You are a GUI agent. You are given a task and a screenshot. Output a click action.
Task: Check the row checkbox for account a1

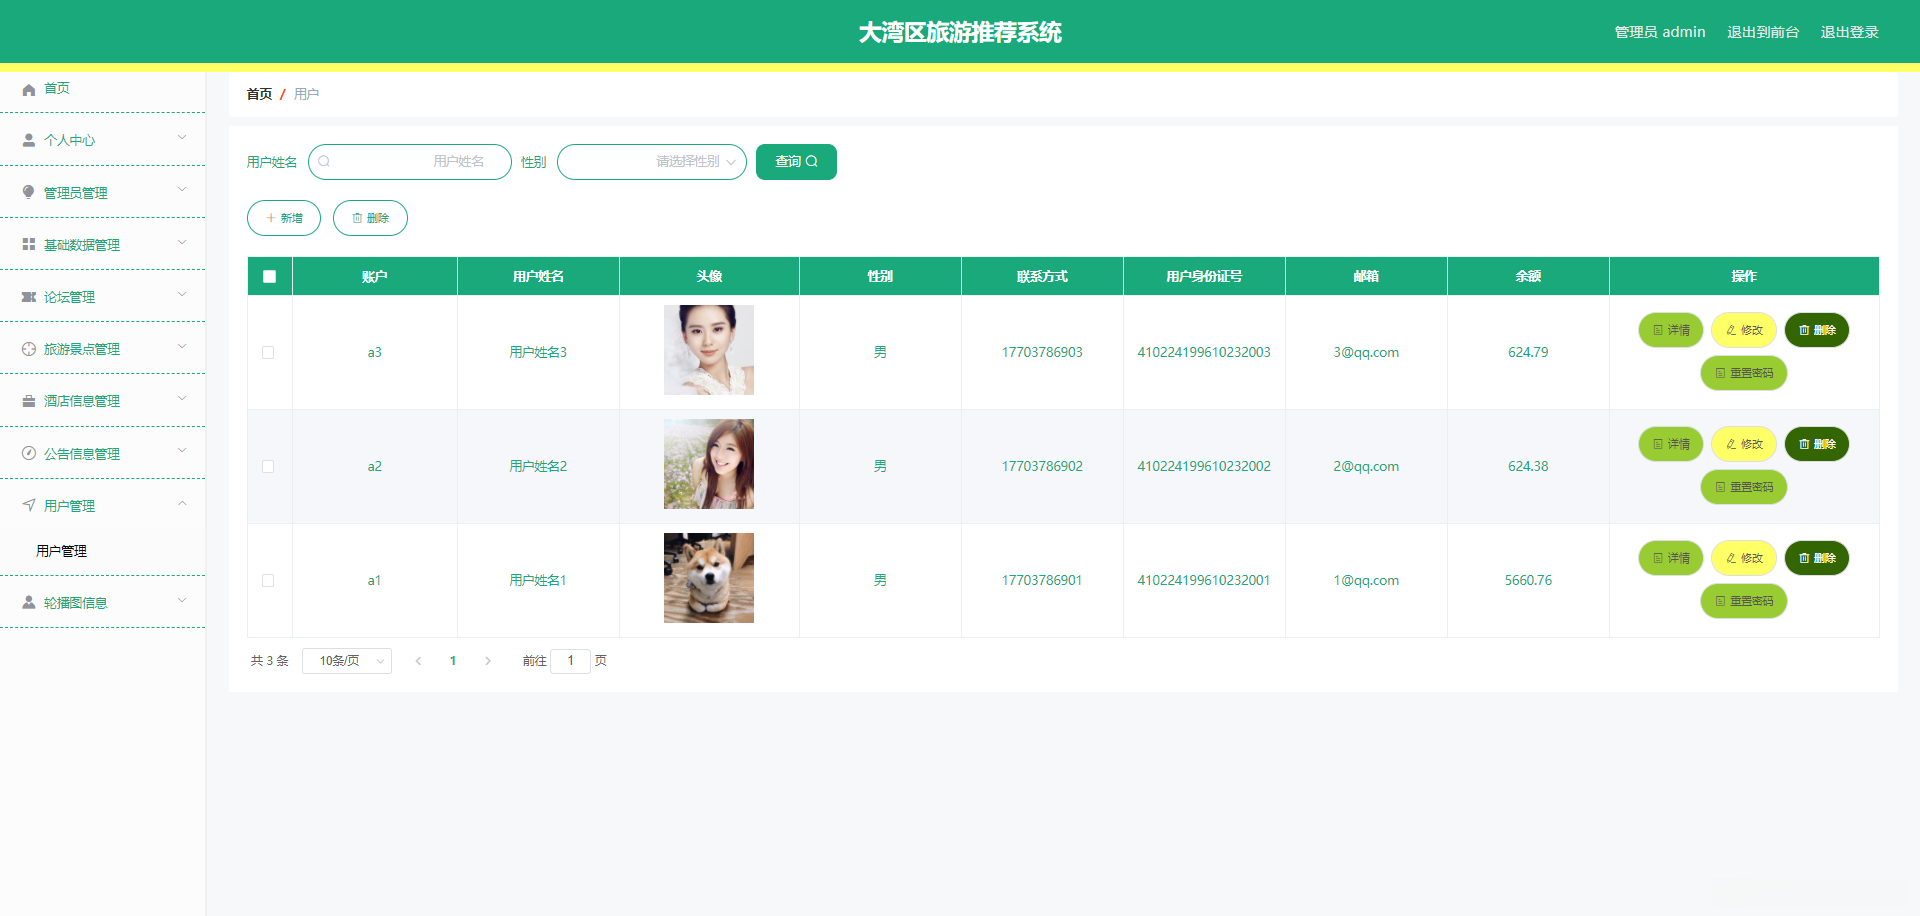268,580
